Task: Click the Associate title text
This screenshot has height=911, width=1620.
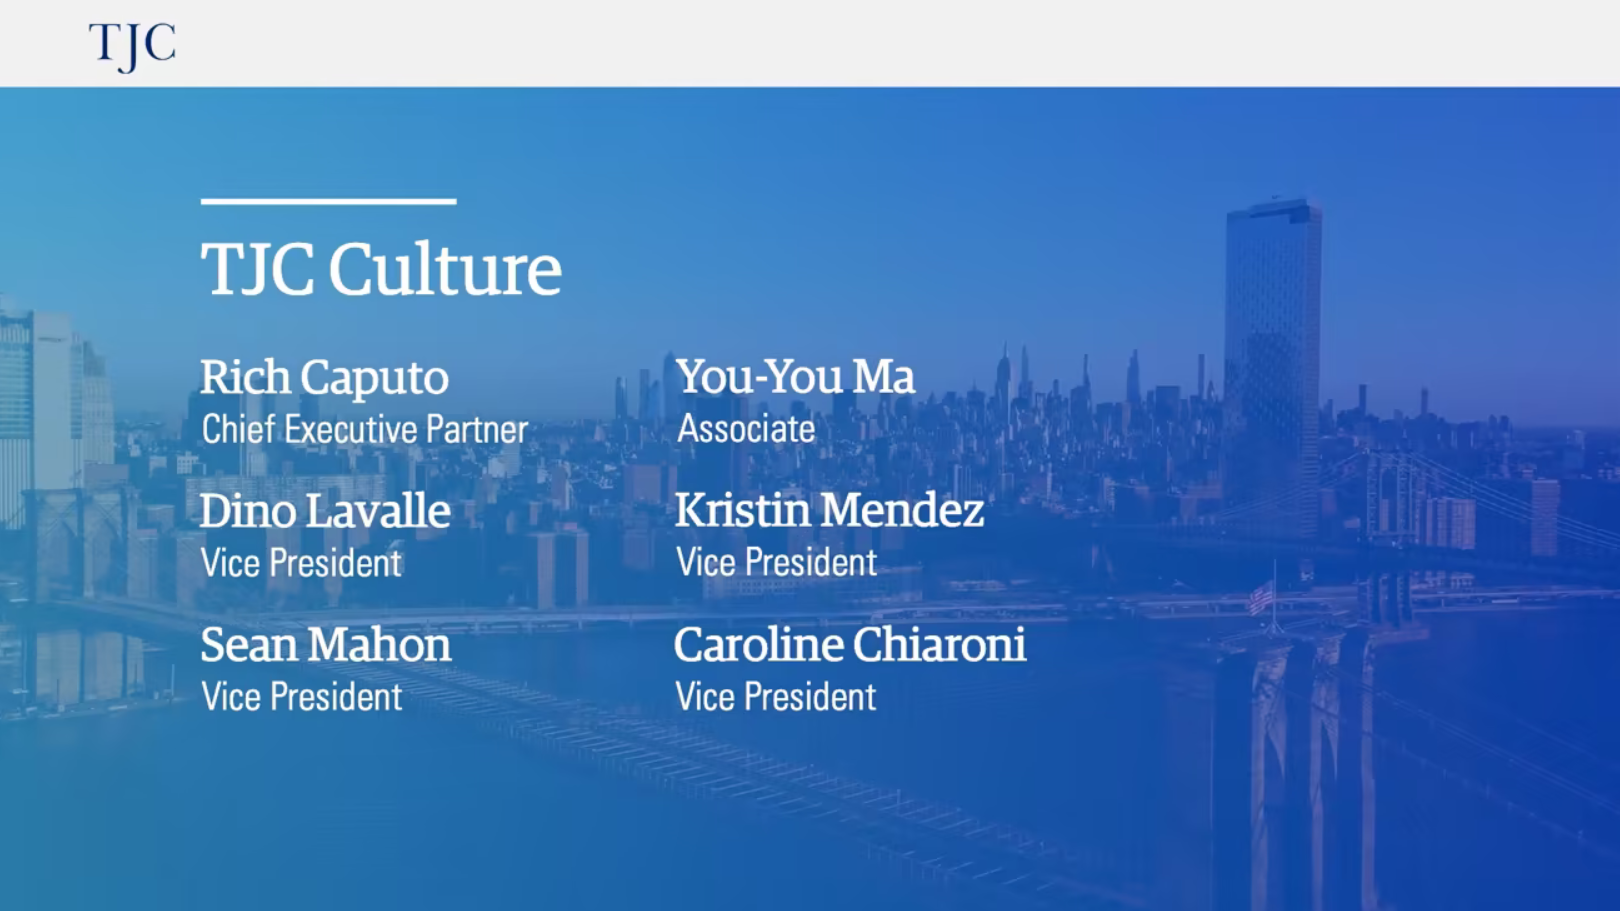Action: [x=746, y=429]
